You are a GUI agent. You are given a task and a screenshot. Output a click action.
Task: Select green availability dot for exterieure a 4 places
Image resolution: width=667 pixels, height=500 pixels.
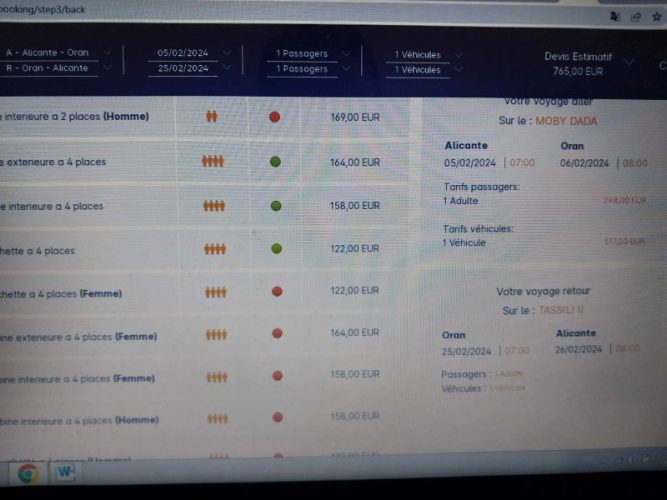(x=276, y=162)
